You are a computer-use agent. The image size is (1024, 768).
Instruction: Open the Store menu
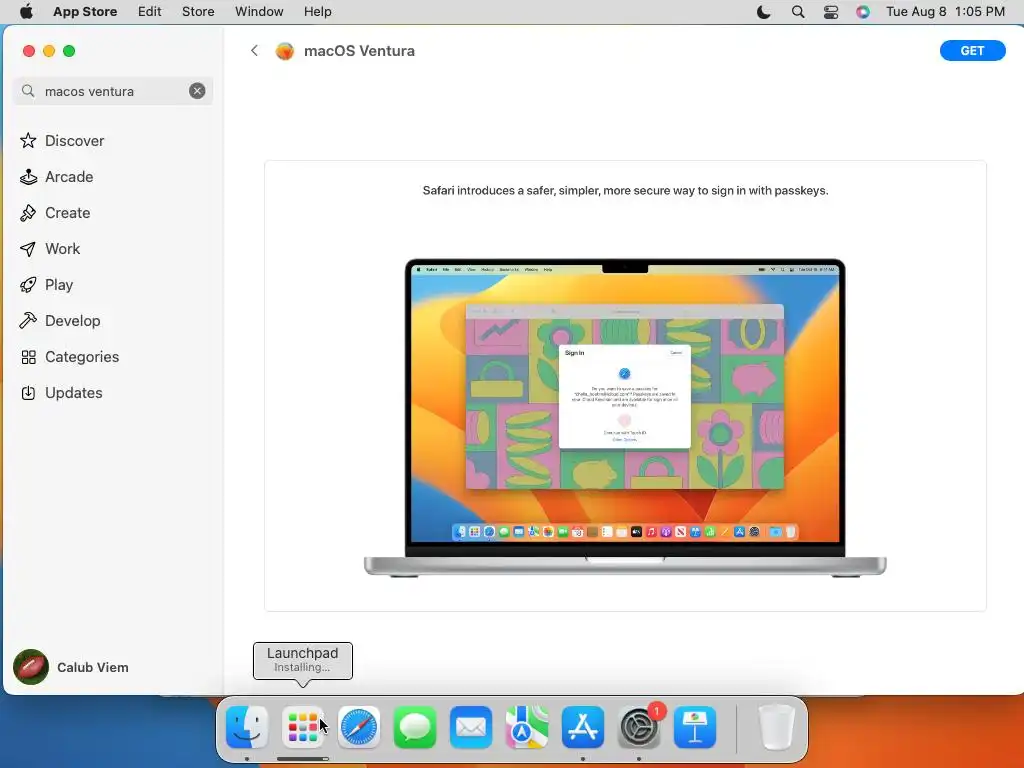pos(198,12)
